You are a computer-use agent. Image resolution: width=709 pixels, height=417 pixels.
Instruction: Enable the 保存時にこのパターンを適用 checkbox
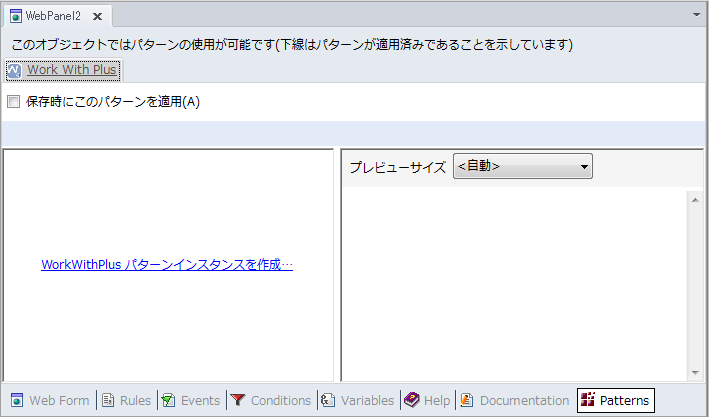14,102
